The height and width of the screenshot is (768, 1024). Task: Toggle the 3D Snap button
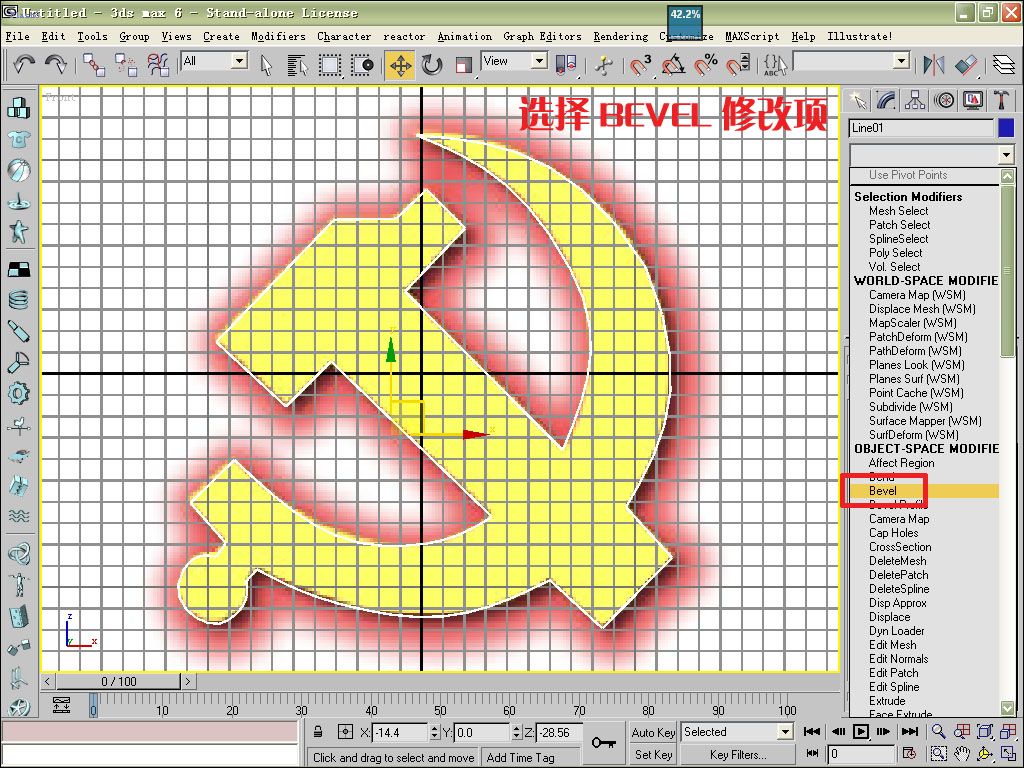[x=637, y=64]
